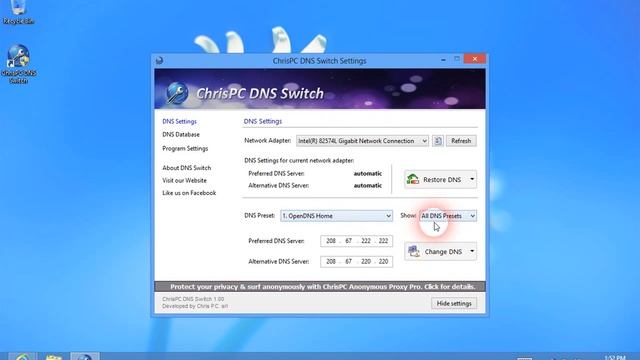The height and width of the screenshot is (360, 640).
Task: Open the Show All DNS Presets dropdown
Action: (x=448, y=216)
